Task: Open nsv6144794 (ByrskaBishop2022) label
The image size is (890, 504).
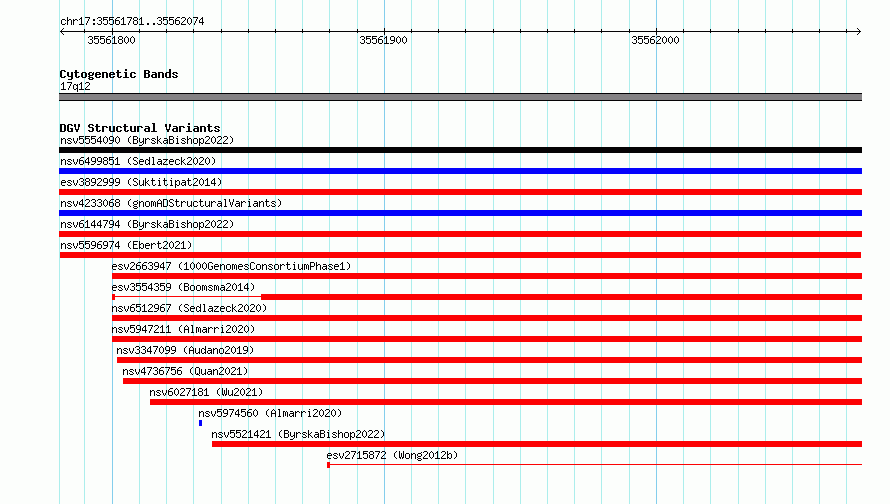Action: tap(147, 224)
